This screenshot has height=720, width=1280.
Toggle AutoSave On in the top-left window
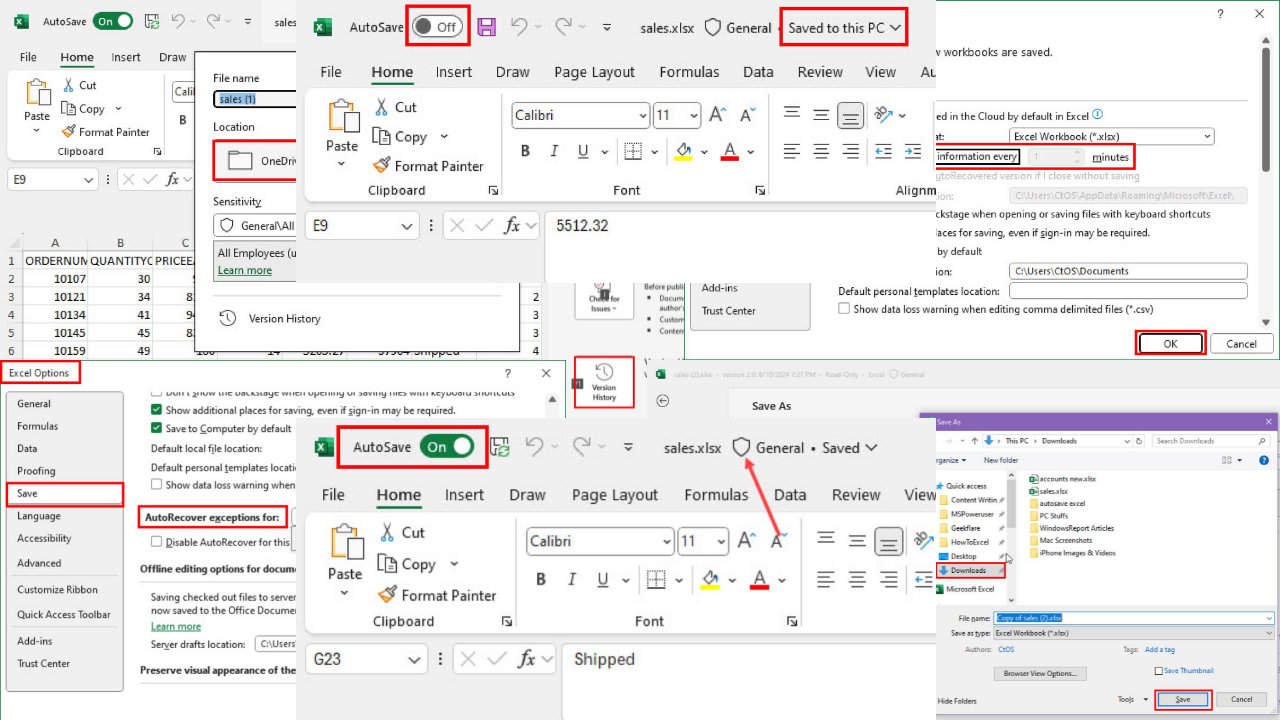113,21
